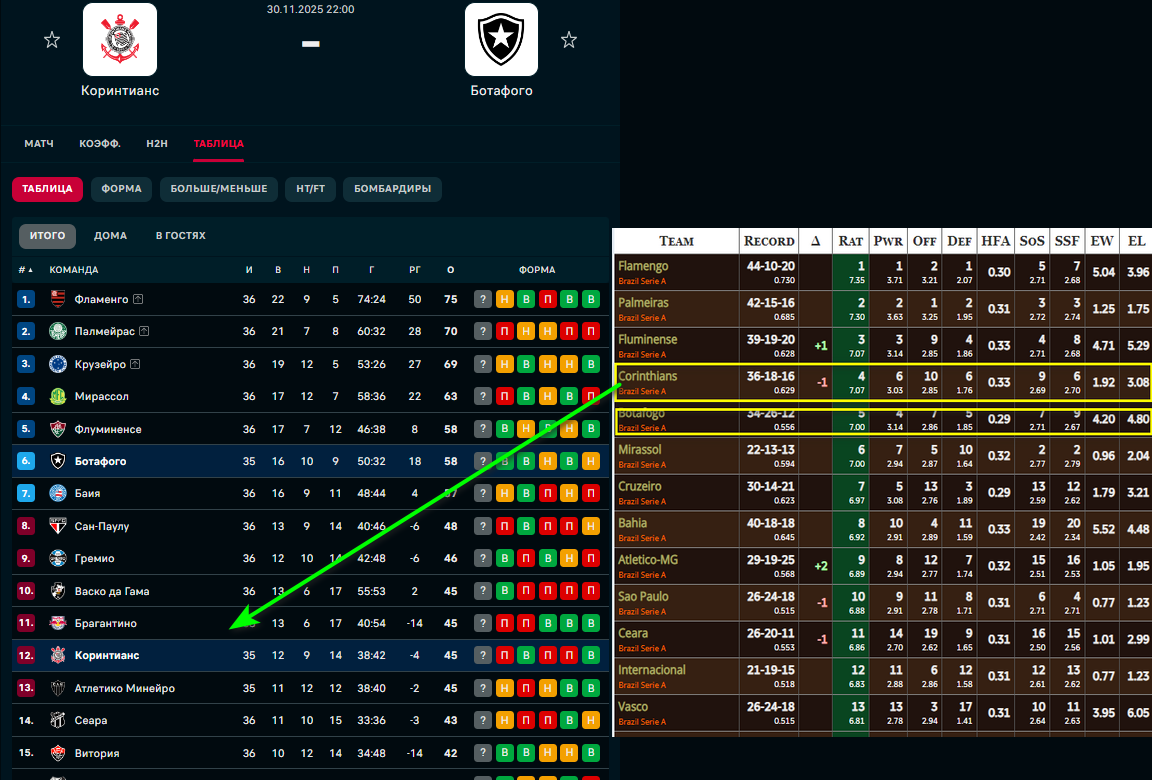Open the КОЭФФ. tab

(100, 144)
